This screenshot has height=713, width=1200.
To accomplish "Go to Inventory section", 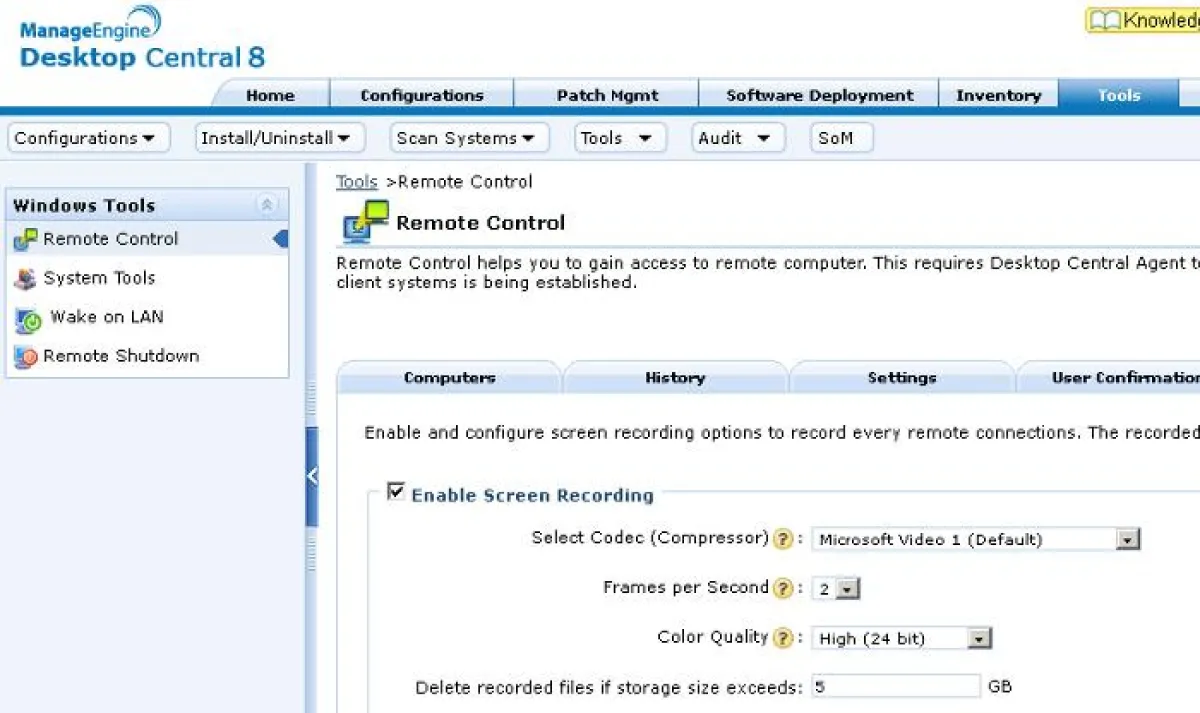I will tap(998, 95).
